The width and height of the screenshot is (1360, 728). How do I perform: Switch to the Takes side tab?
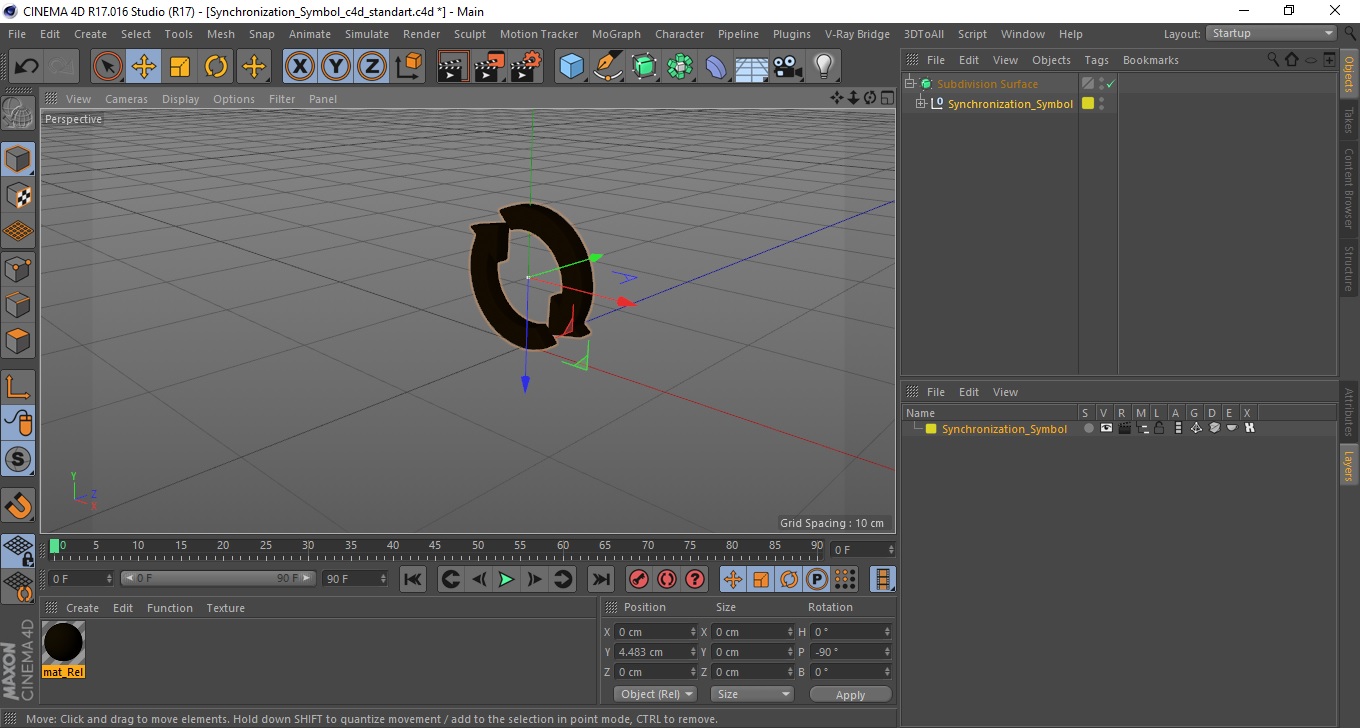pos(1349,120)
